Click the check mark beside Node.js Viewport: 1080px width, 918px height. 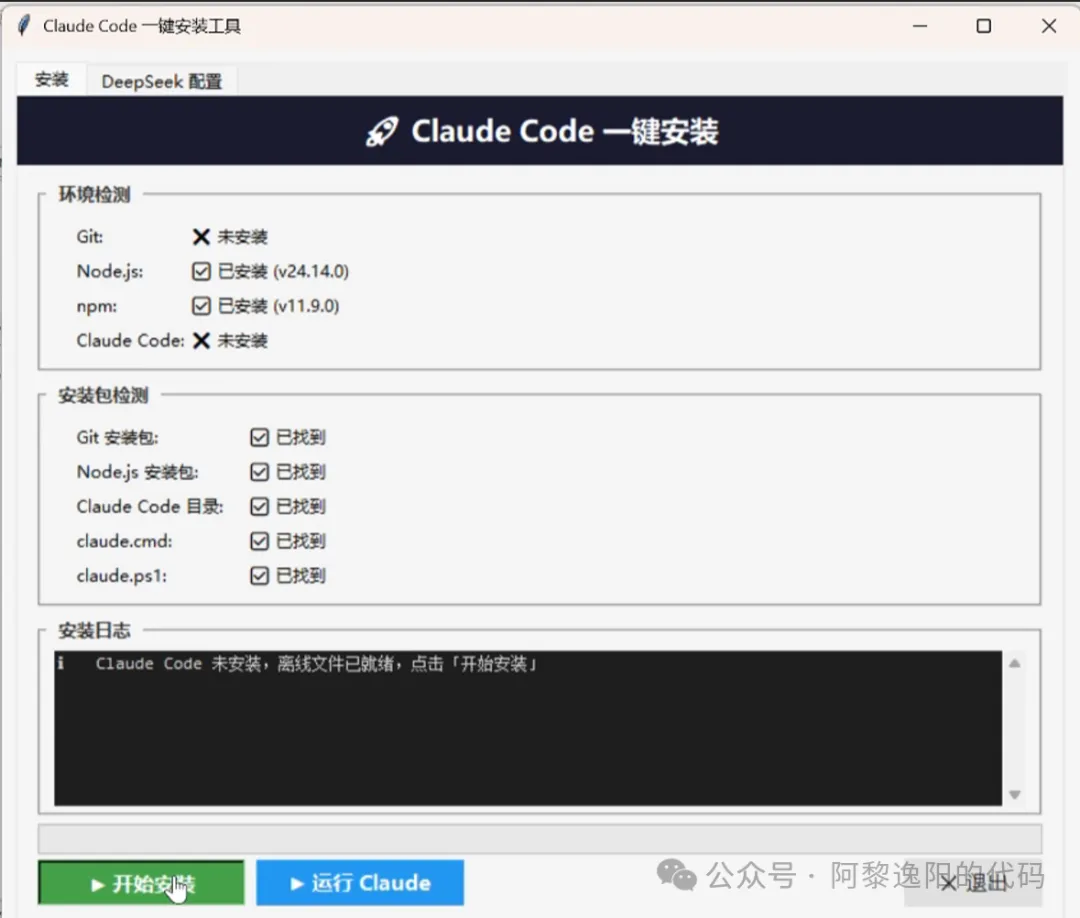[x=201, y=271]
